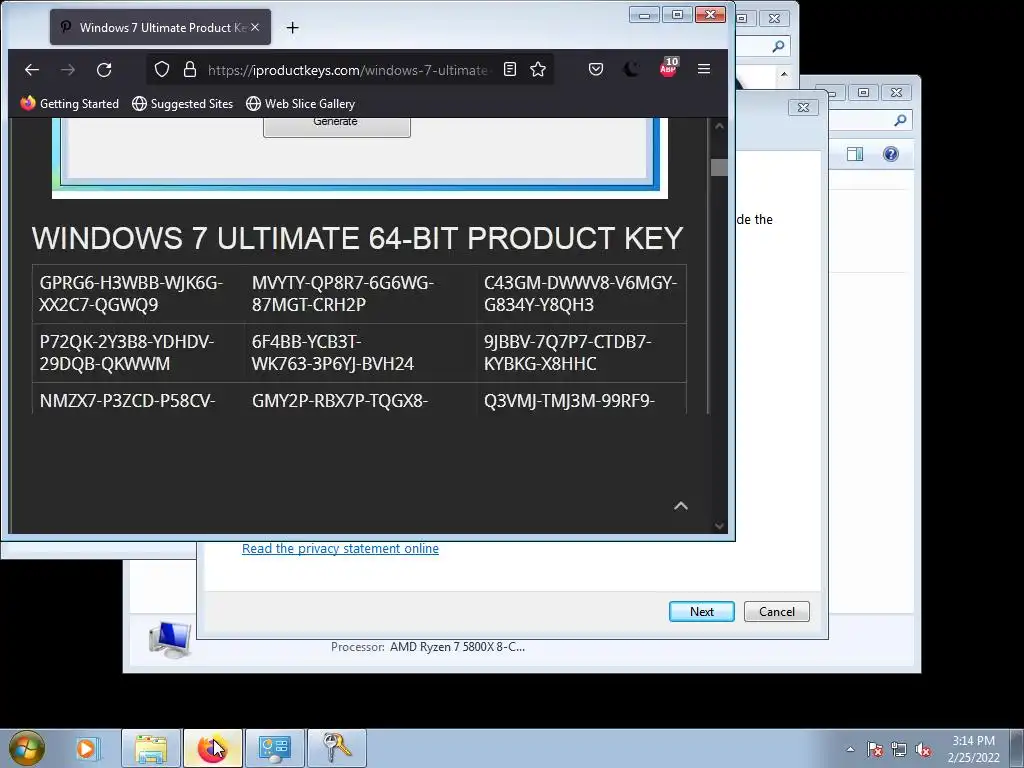
Task: Open Read the privacy statement online link
Action: 340,549
